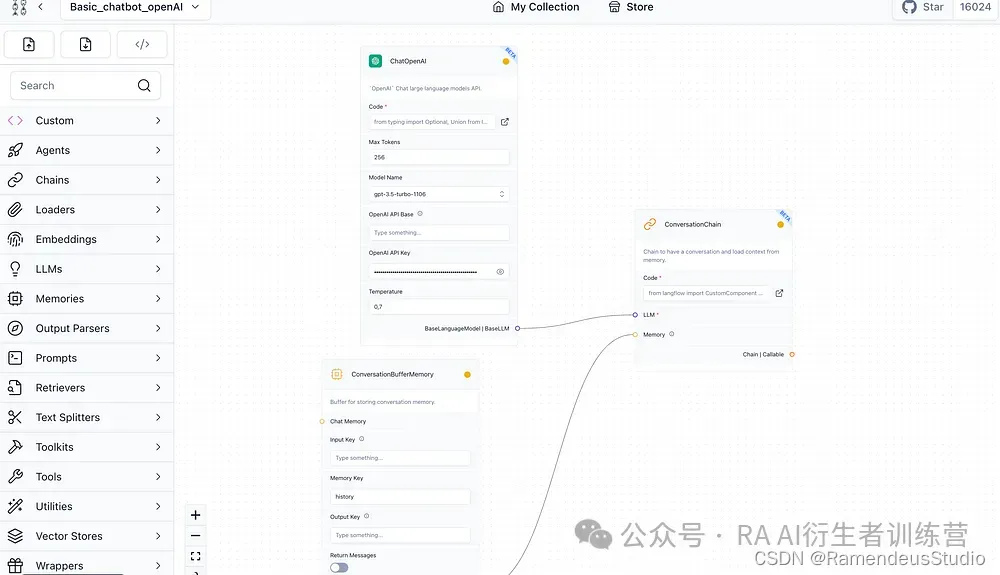Screen dimensions: 1000x575
Task: Select the Output Parsers category label
Action: pos(73,328)
